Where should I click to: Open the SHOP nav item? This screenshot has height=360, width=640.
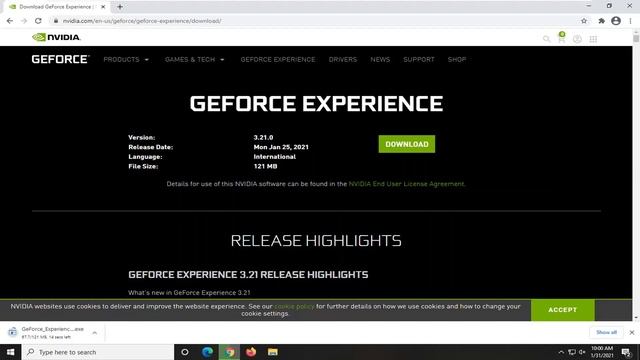(457, 60)
